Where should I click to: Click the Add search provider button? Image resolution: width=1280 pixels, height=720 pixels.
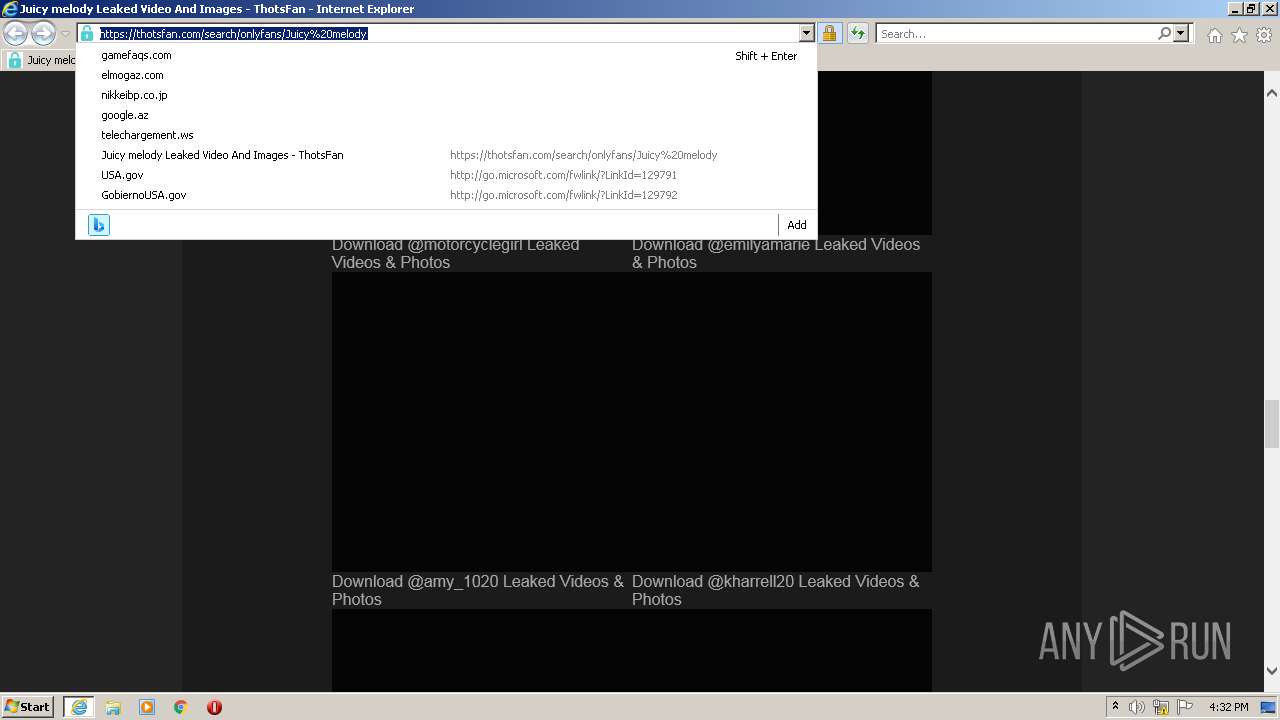796,225
